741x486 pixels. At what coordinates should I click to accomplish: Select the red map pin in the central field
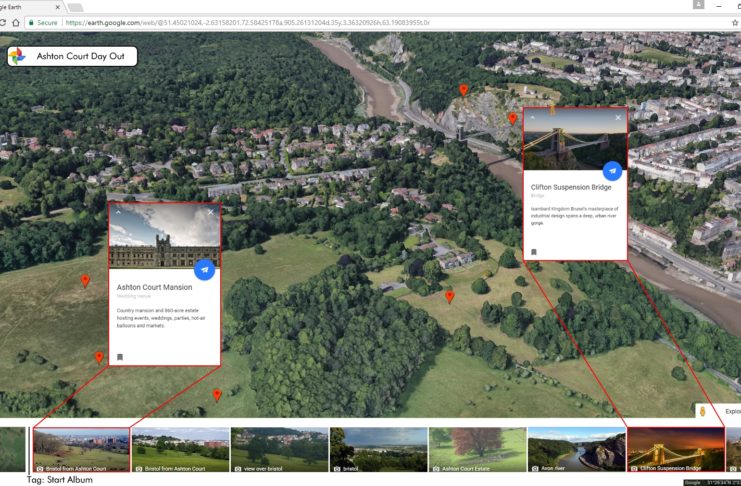click(449, 296)
